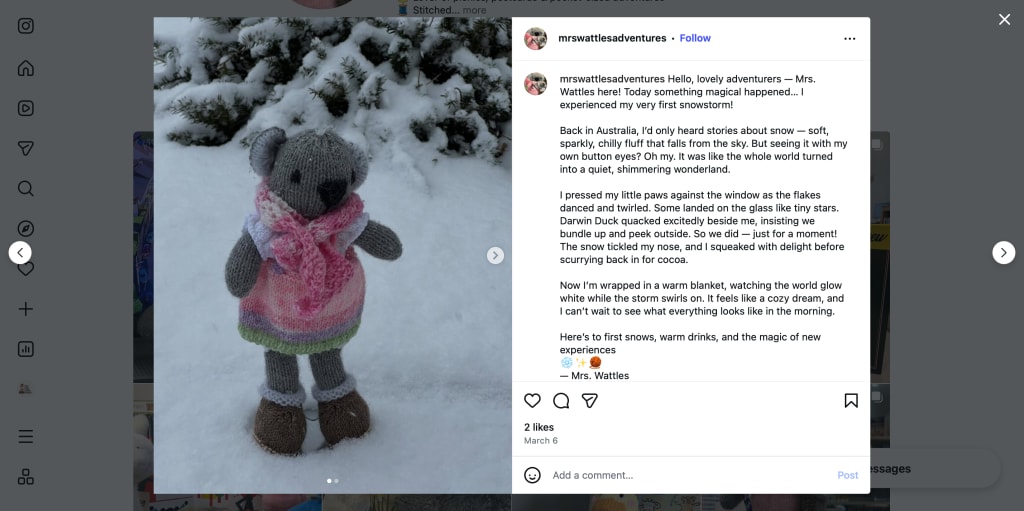Open the emoji picker for comments
This screenshot has height=511, width=1024.
tap(532, 475)
